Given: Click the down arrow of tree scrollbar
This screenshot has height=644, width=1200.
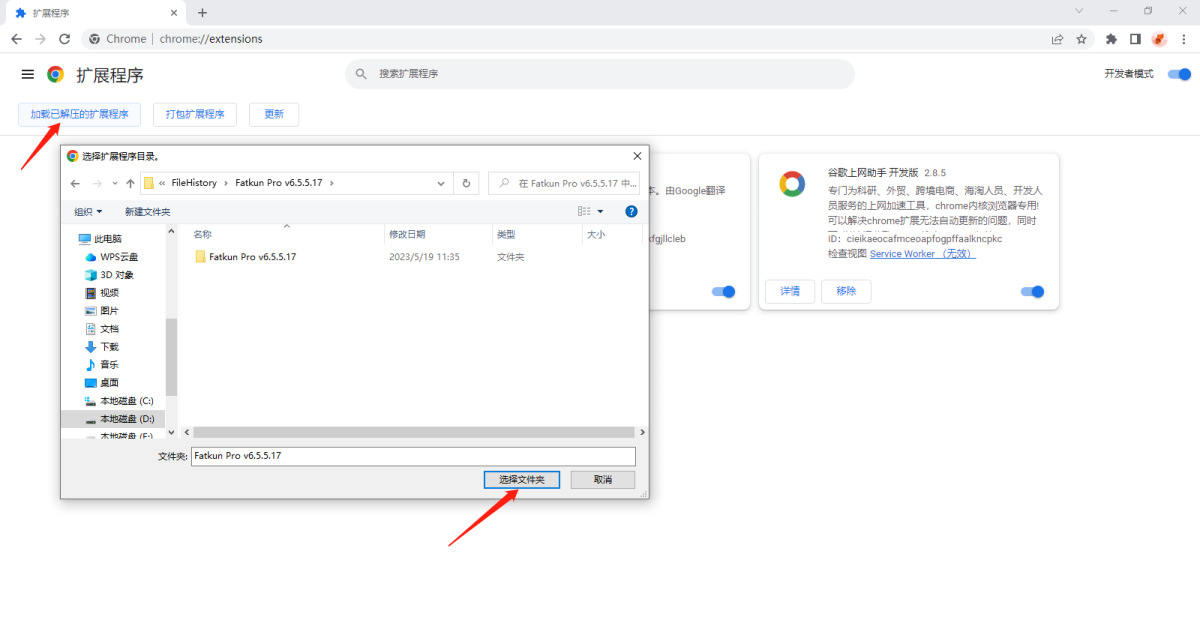Looking at the screenshot, I should point(171,432).
